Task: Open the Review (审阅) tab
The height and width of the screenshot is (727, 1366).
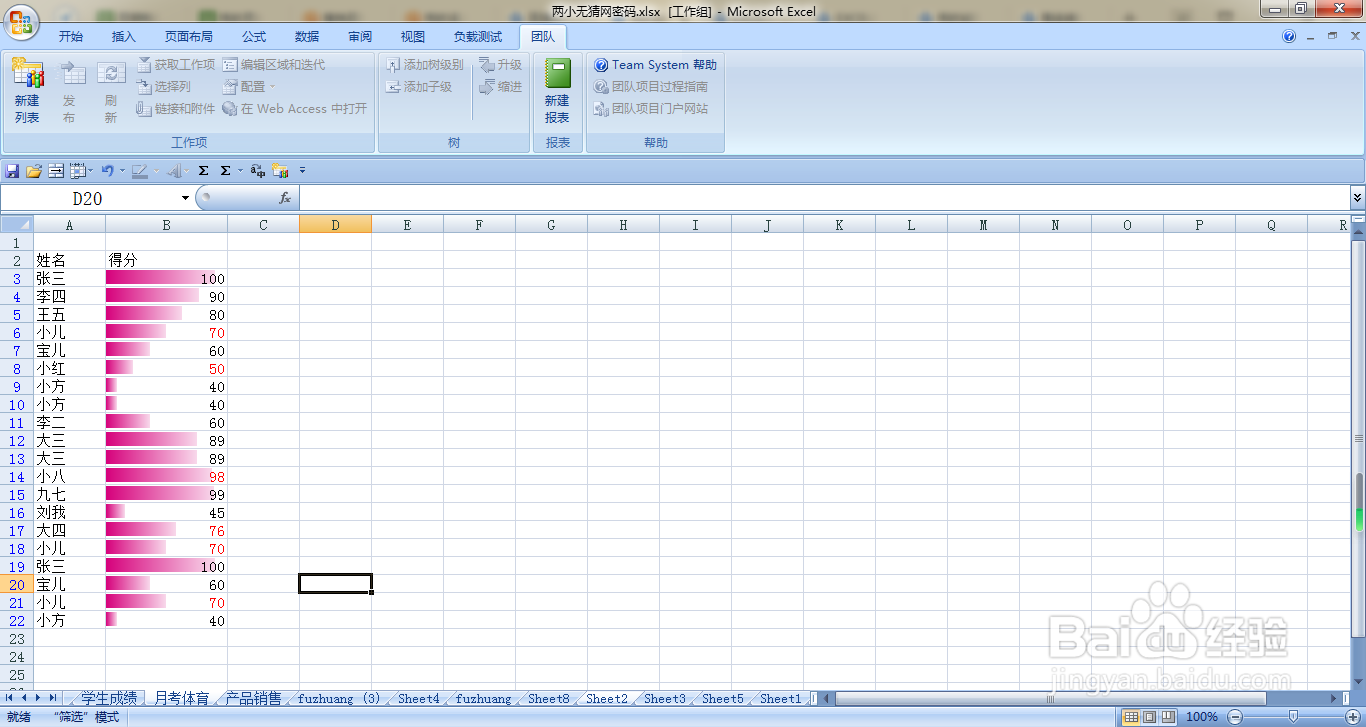Action: pyautogui.click(x=360, y=37)
